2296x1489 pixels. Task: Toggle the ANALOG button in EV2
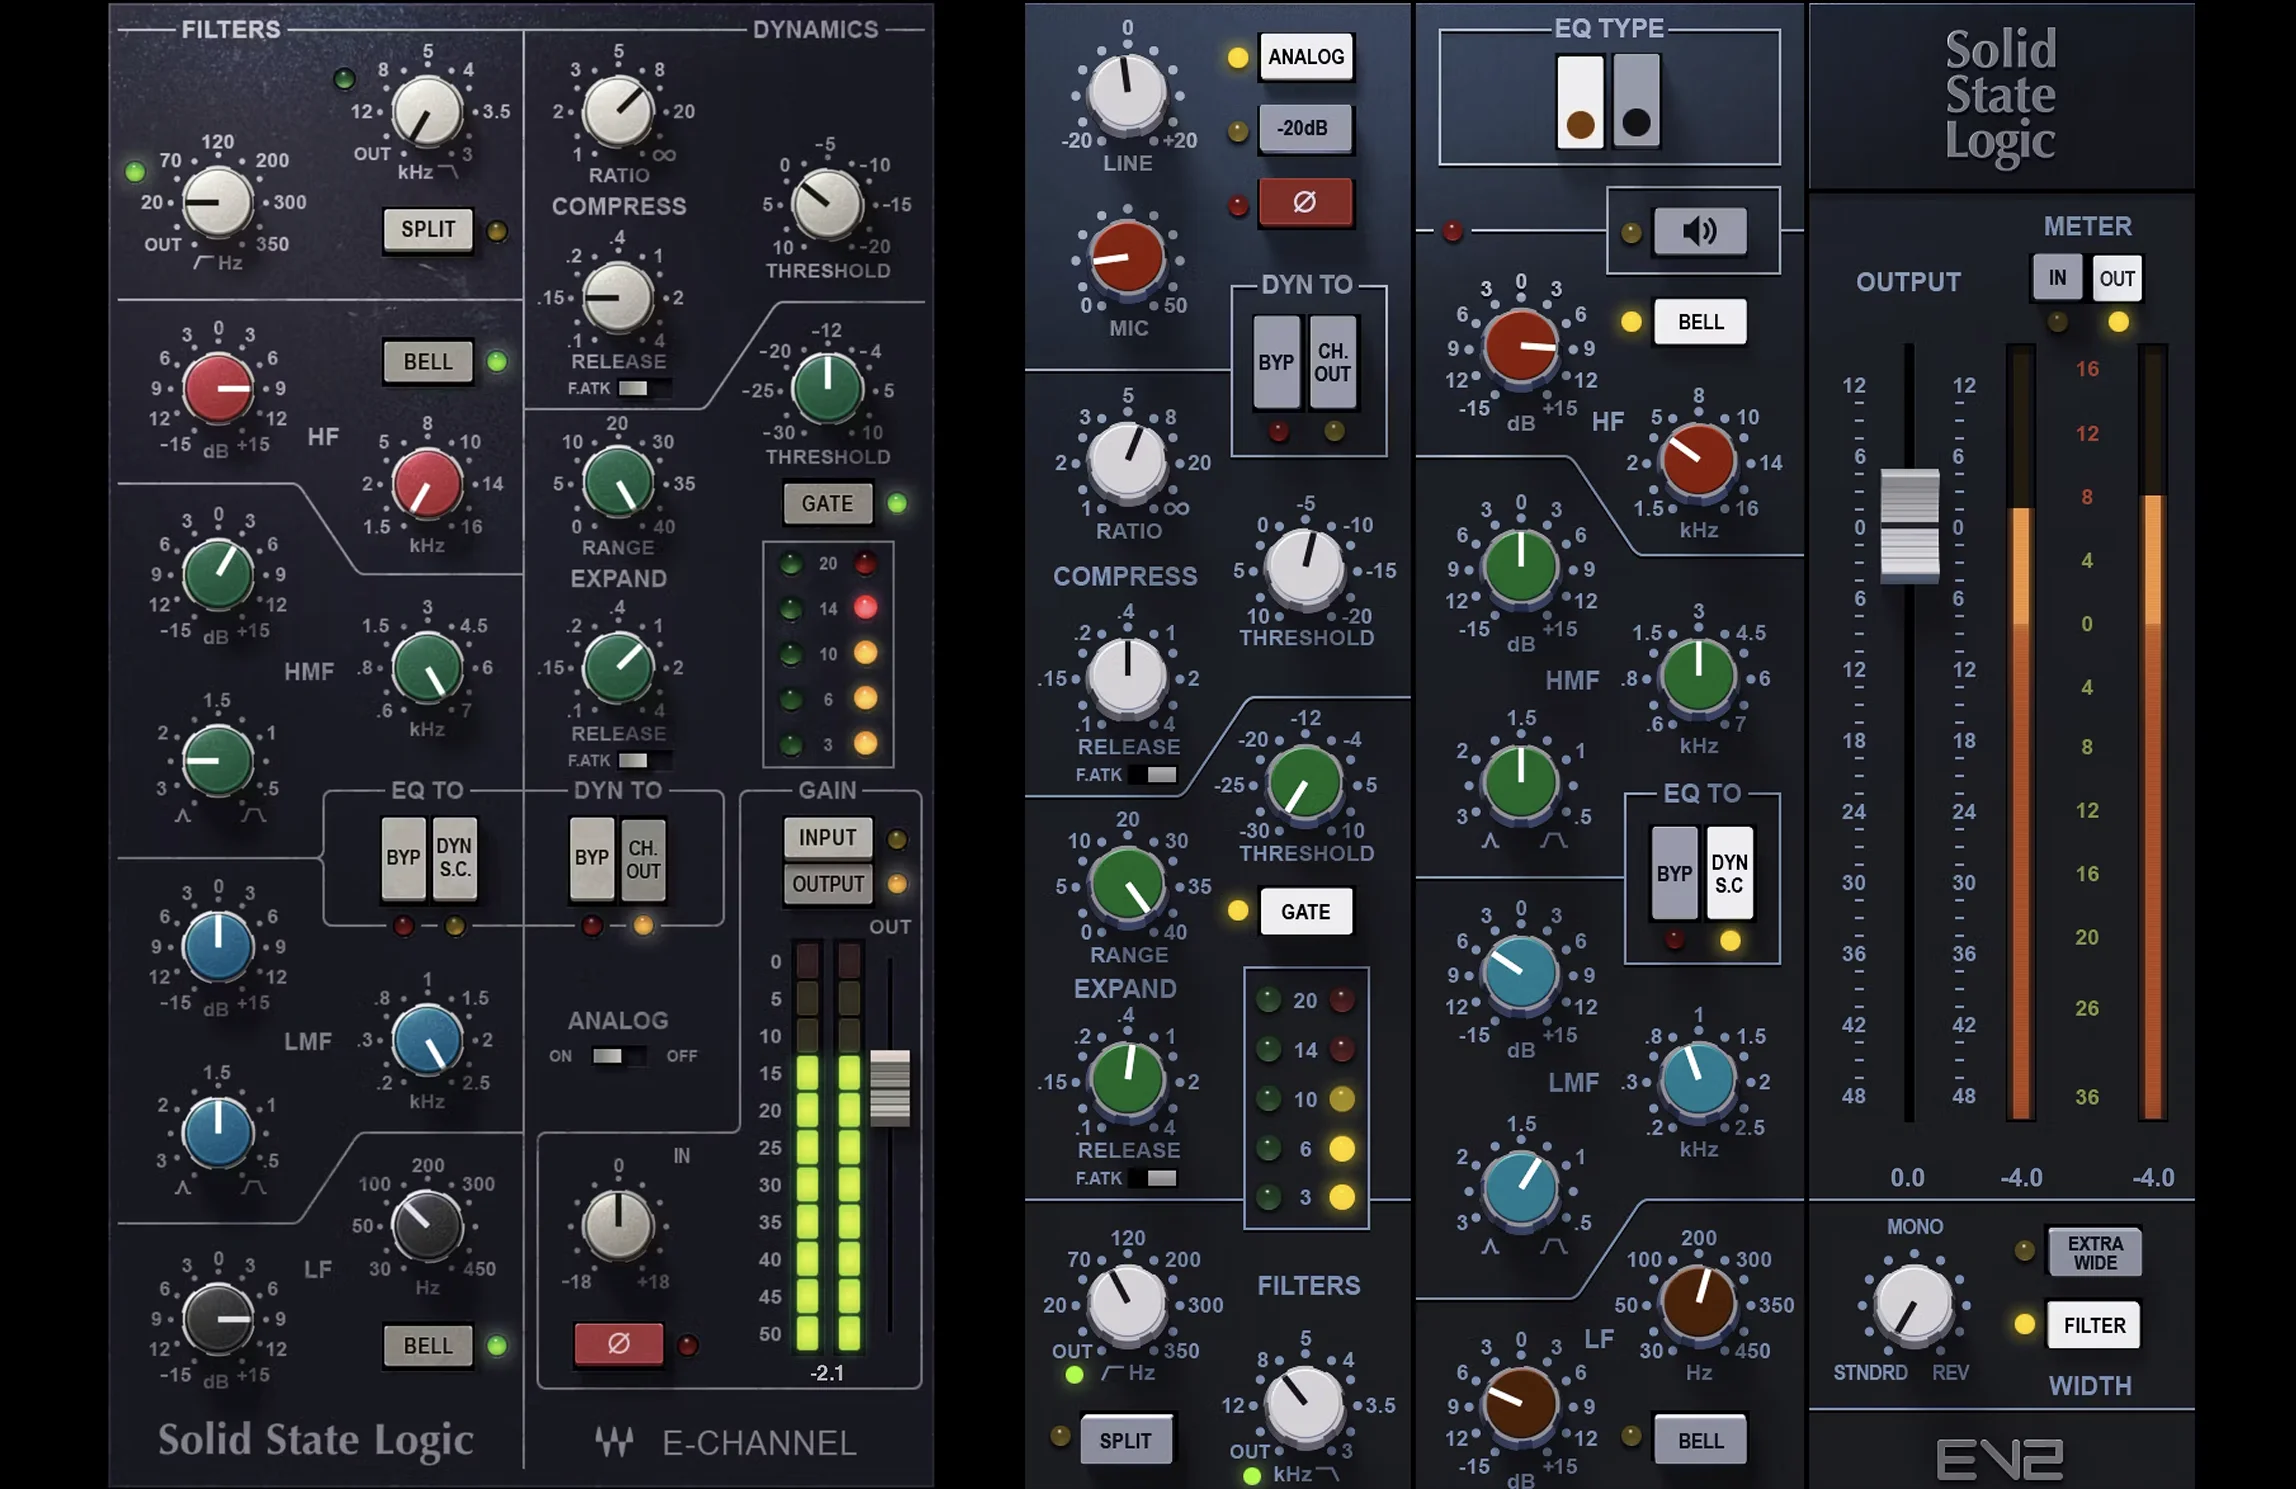(x=1305, y=57)
